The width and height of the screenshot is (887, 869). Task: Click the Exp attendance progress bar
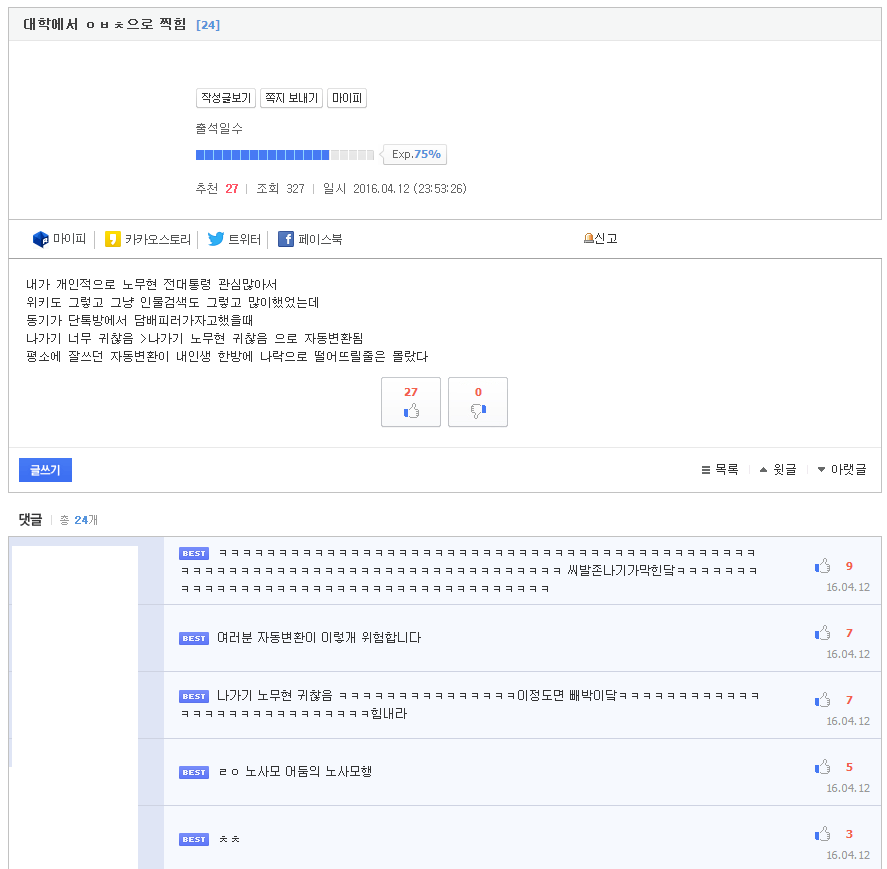284,155
